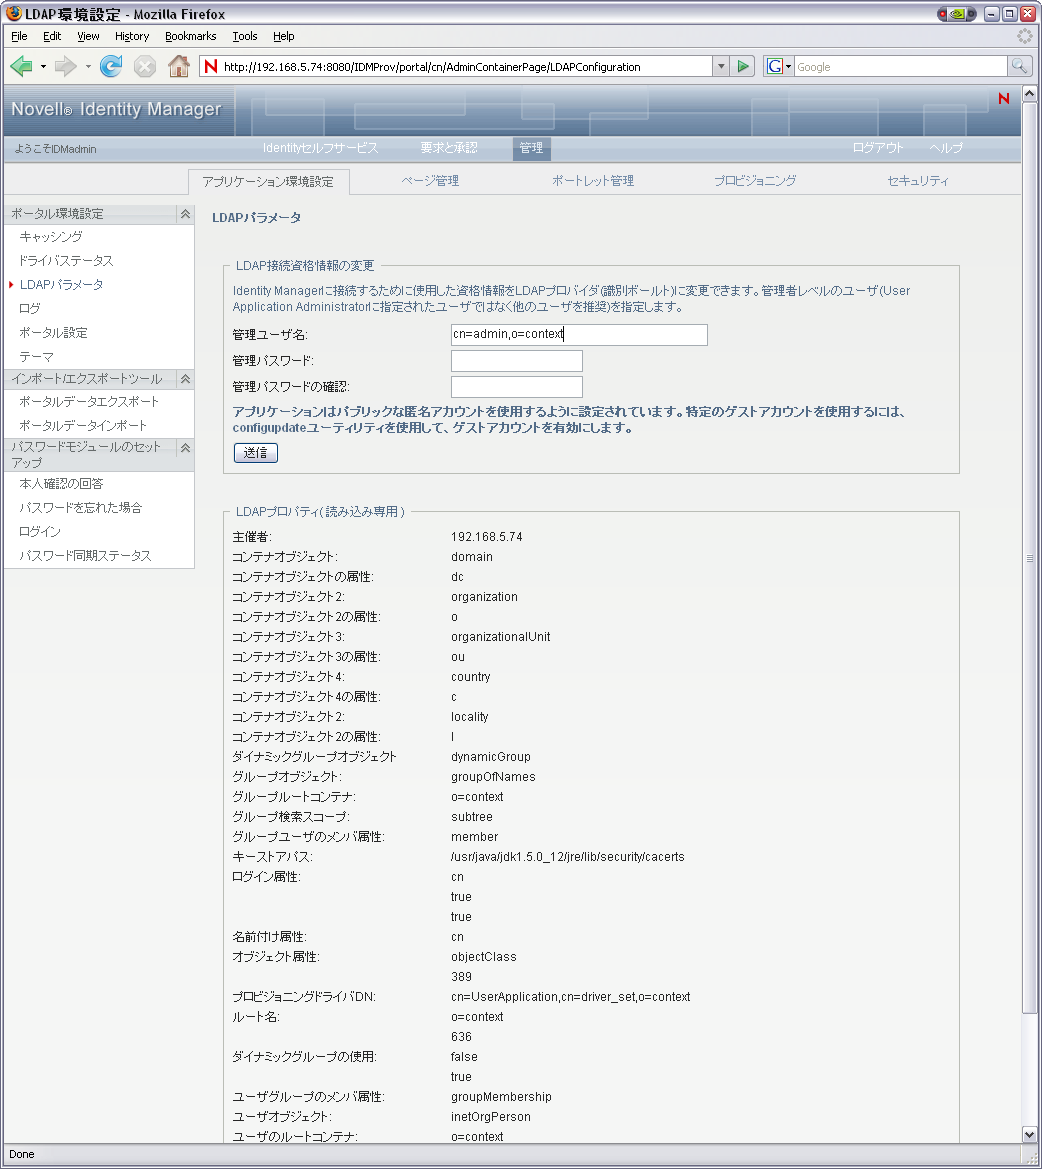Screen dimensions: 1042x1169
Task: Open the File menu
Action: pos(19,36)
